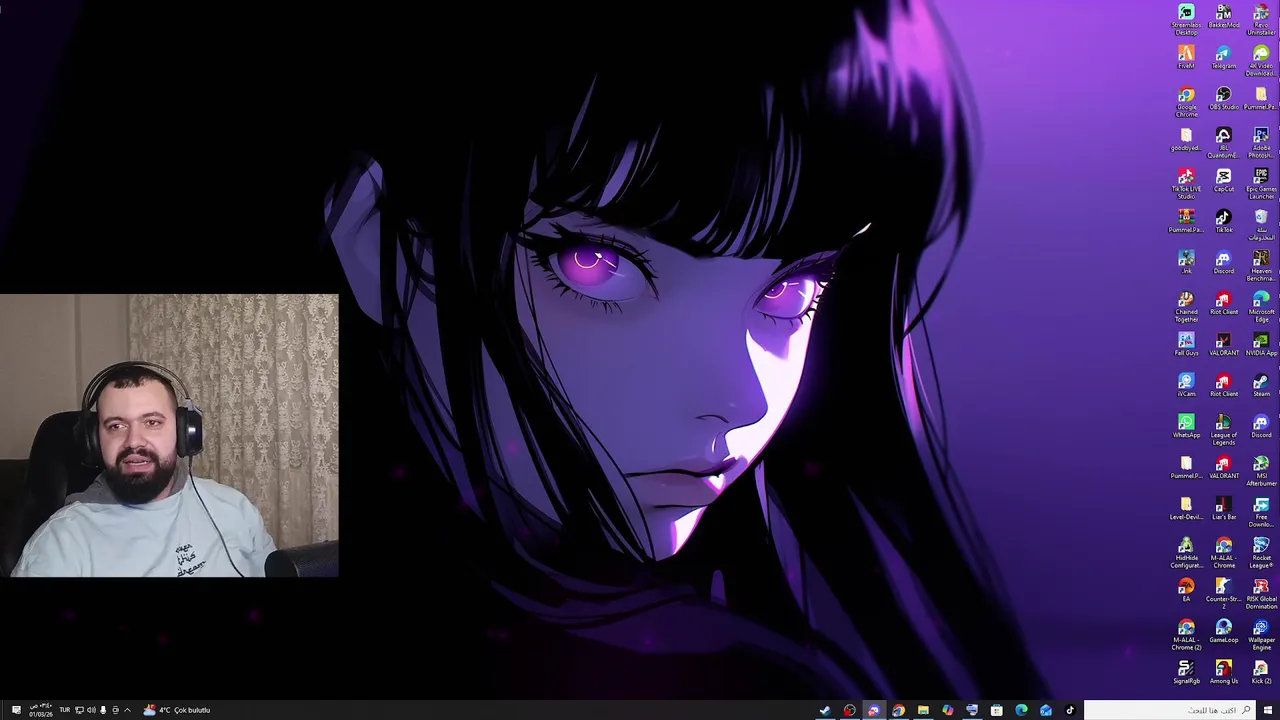Launch Wallpaper Engine from the desktop

point(1261,635)
